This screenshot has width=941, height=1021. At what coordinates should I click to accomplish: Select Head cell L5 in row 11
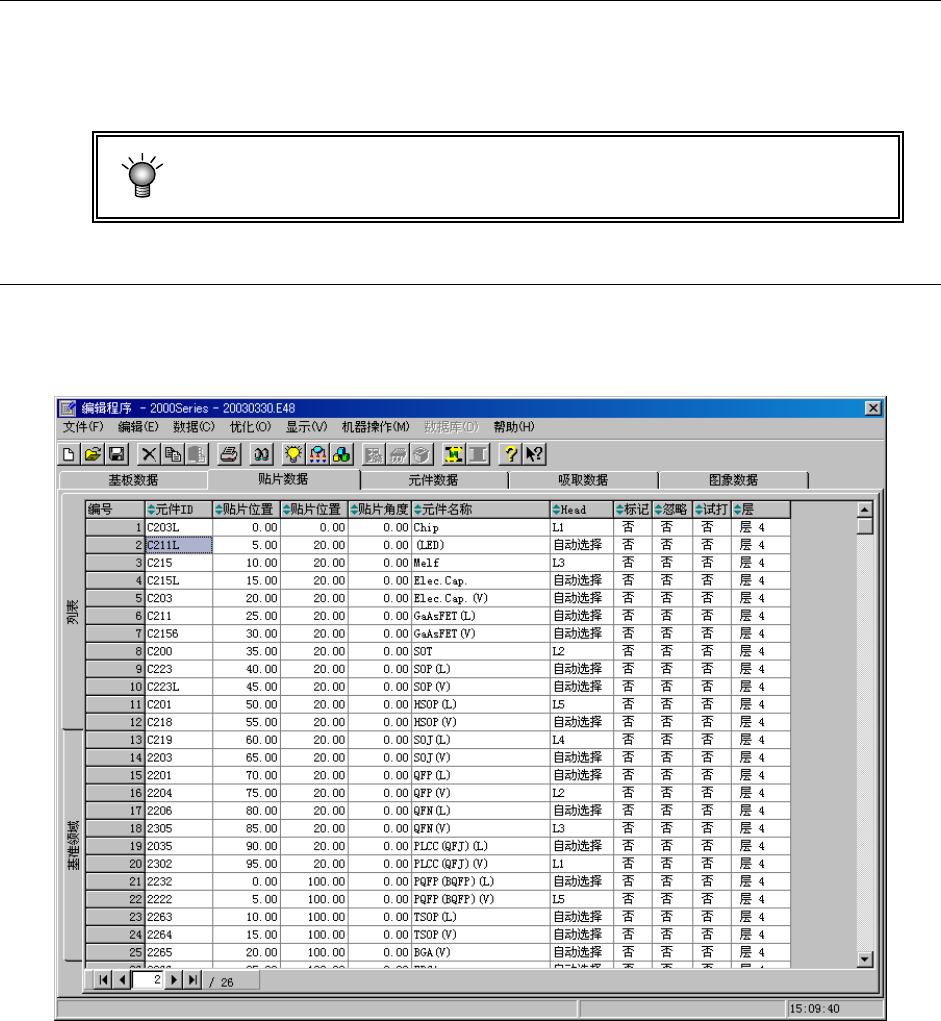pyautogui.click(x=582, y=705)
